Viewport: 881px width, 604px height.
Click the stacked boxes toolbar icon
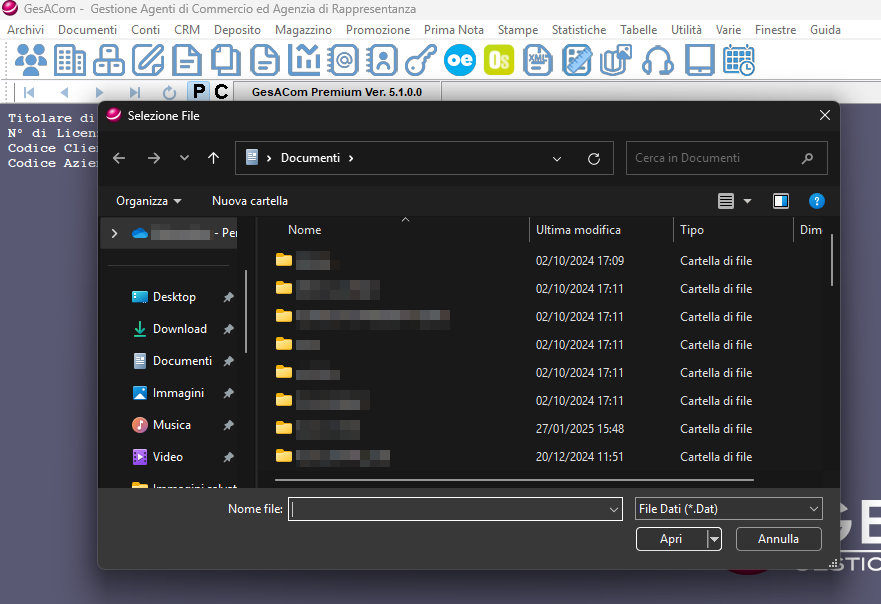(x=108, y=60)
